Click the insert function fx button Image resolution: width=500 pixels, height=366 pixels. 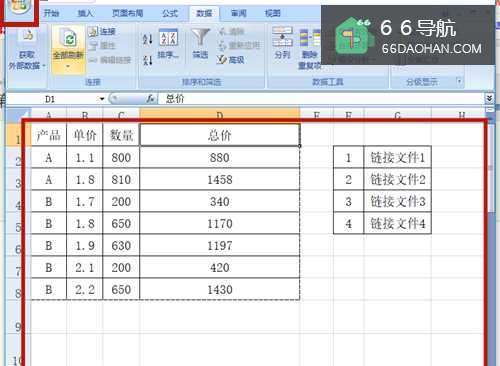point(151,99)
